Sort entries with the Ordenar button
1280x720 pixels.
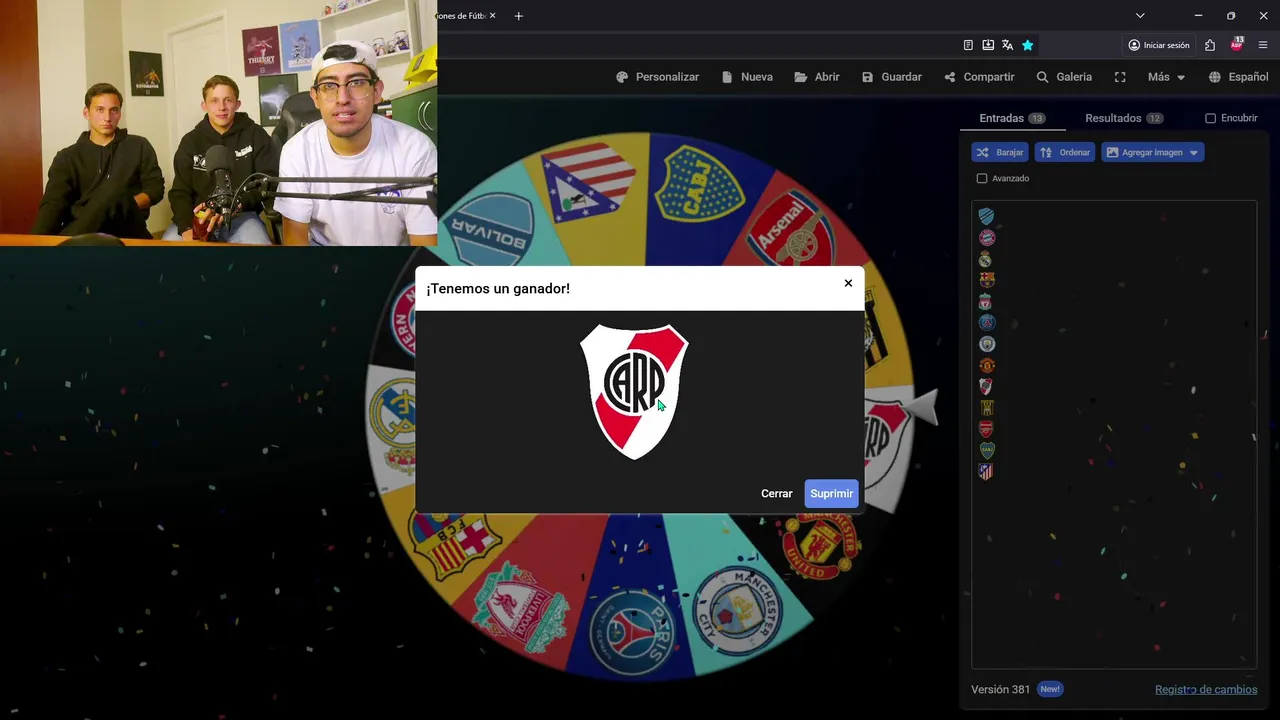[1064, 152]
